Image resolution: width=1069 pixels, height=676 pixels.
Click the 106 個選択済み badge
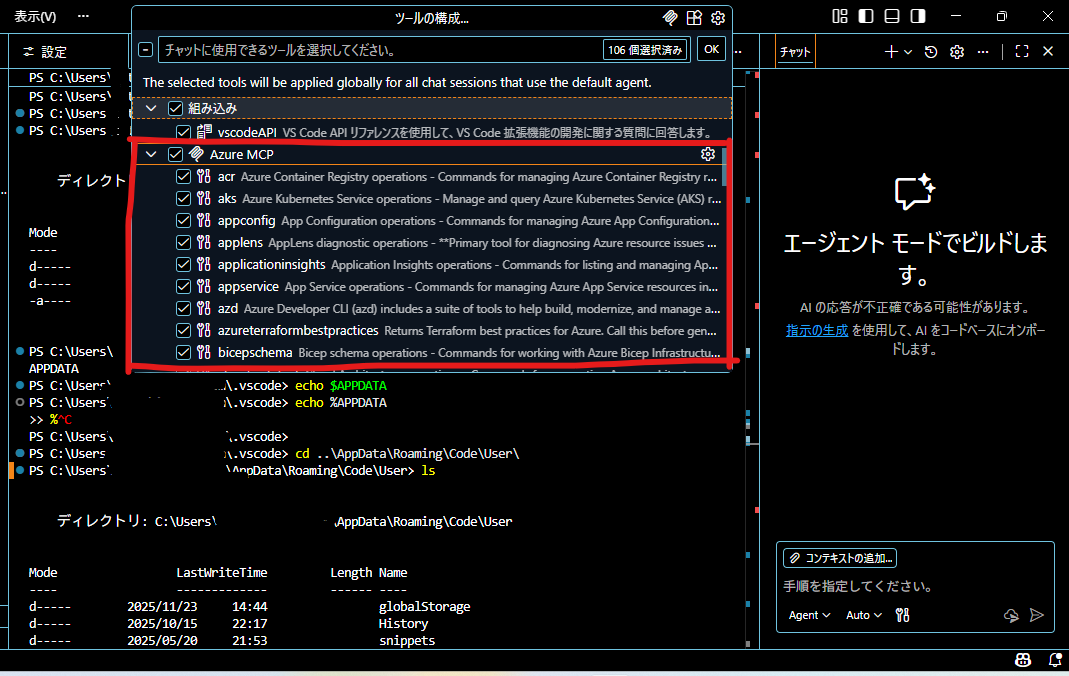point(644,50)
